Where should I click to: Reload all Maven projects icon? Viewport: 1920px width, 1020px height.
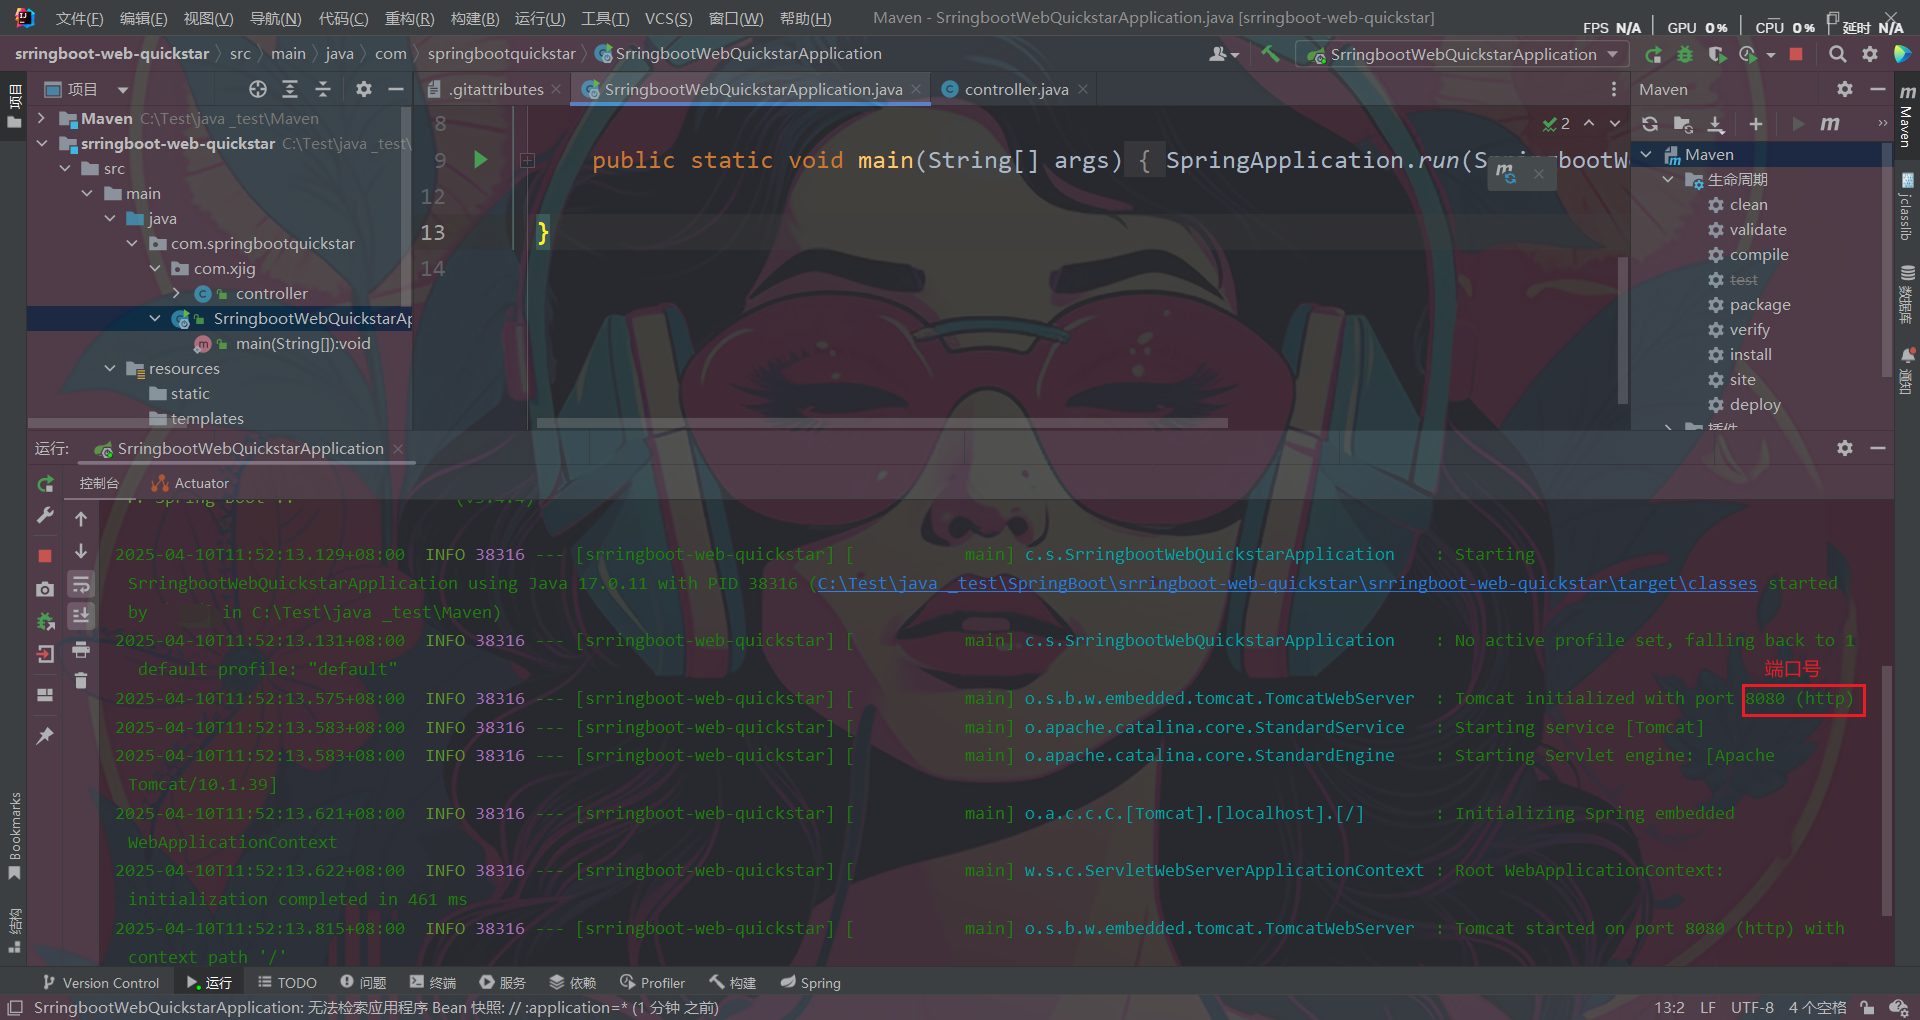click(1650, 124)
